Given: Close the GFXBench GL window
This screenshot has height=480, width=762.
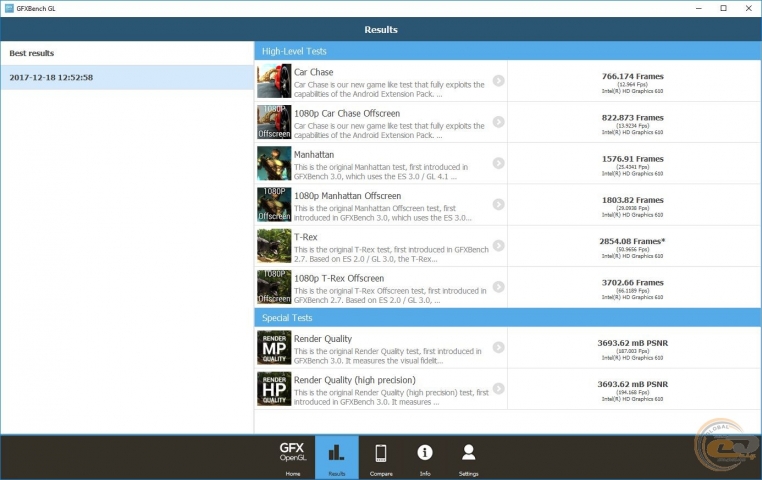Looking at the screenshot, I should pyautogui.click(x=748, y=8).
